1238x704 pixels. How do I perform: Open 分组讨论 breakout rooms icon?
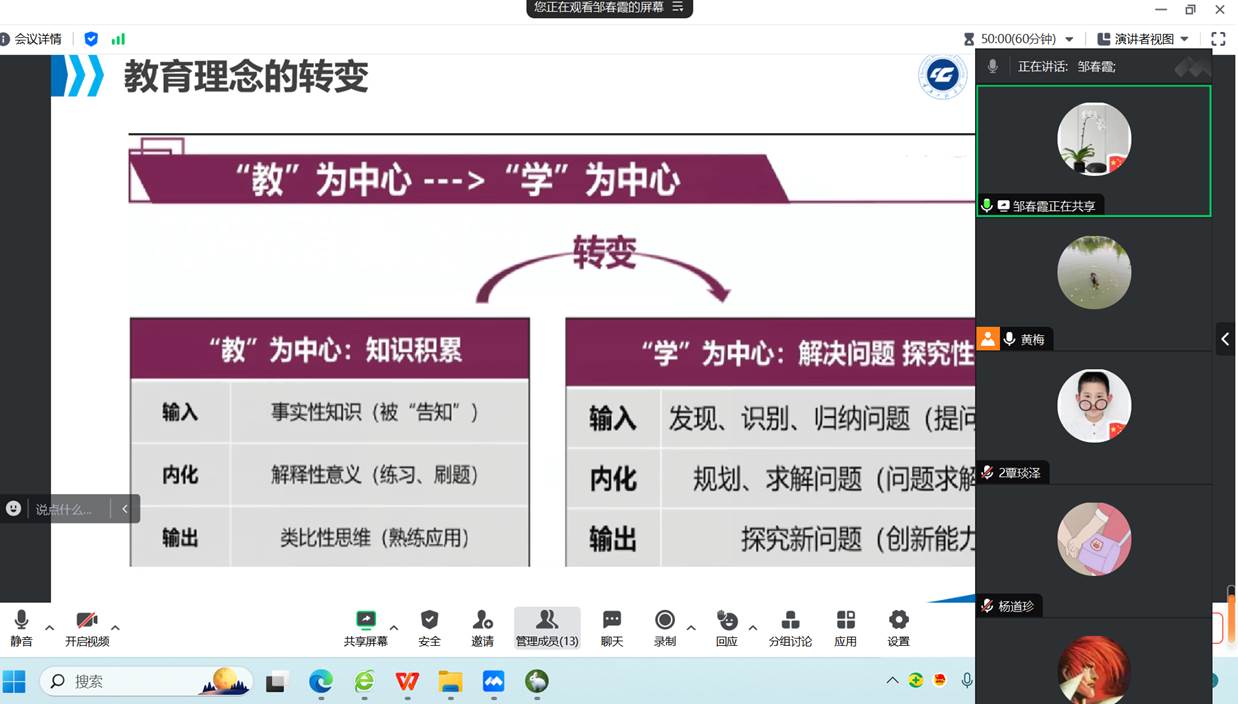pos(790,621)
